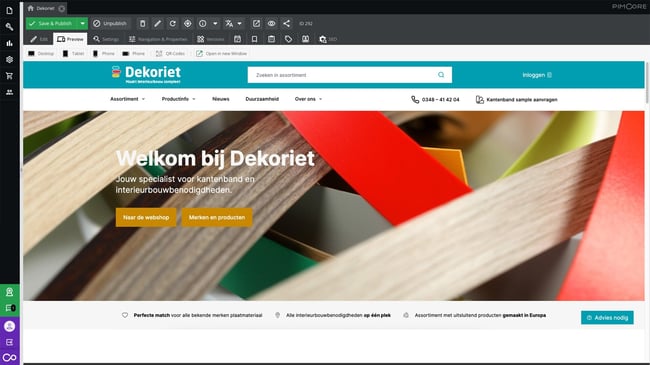650x365 pixels.
Task: Click the translation icon in toolbar
Action: click(x=229, y=24)
